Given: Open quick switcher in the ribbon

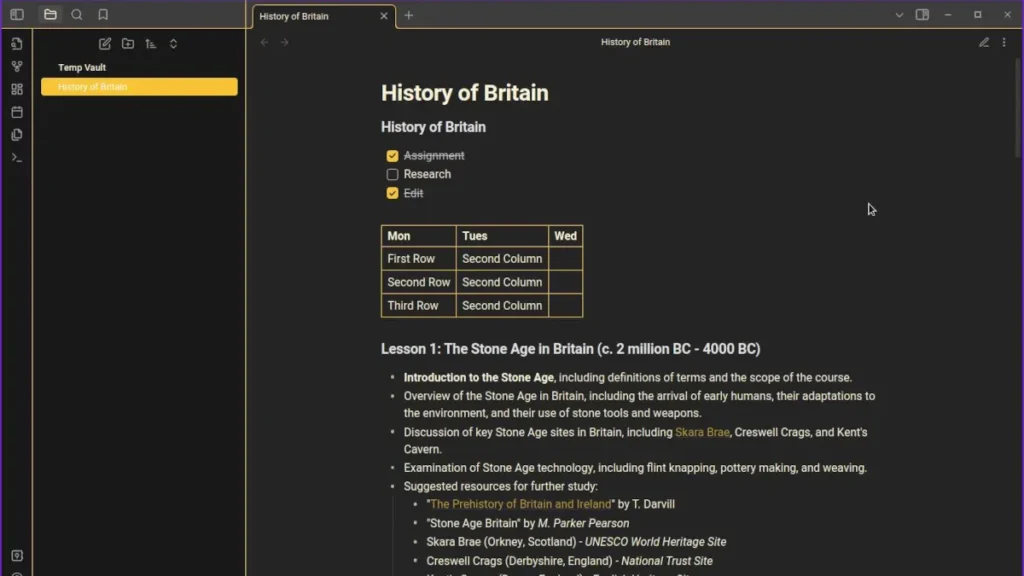Looking at the screenshot, I should click(17, 44).
